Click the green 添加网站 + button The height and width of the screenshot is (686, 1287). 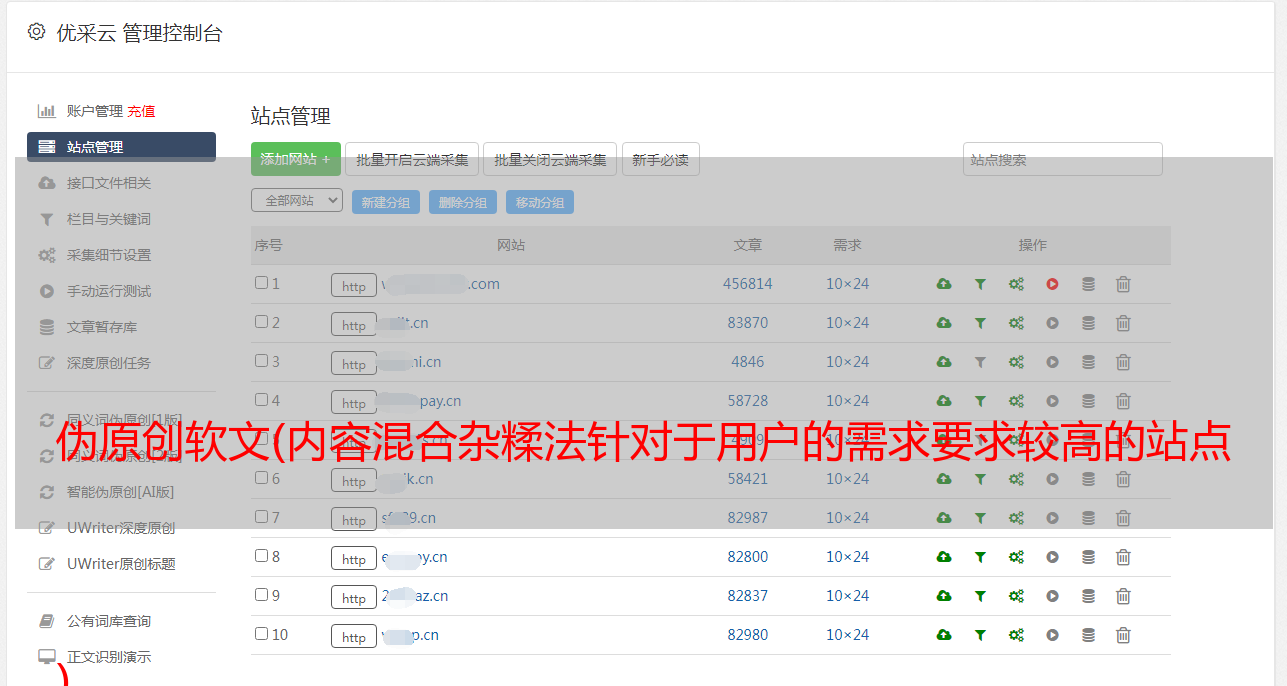click(296, 159)
